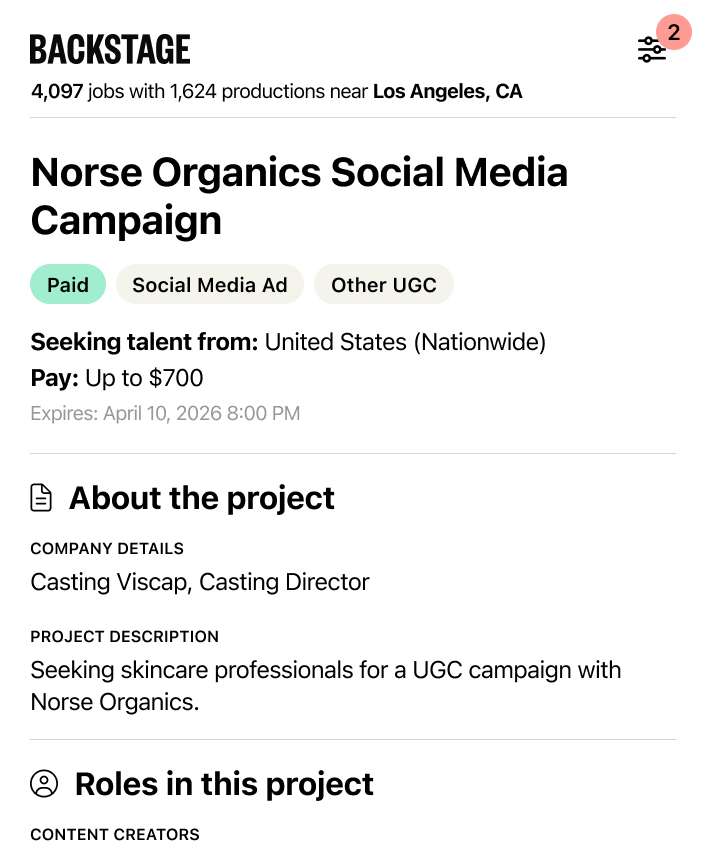
Task: Click the Seeking talent from United States line
Action: click(x=288, y=343)
